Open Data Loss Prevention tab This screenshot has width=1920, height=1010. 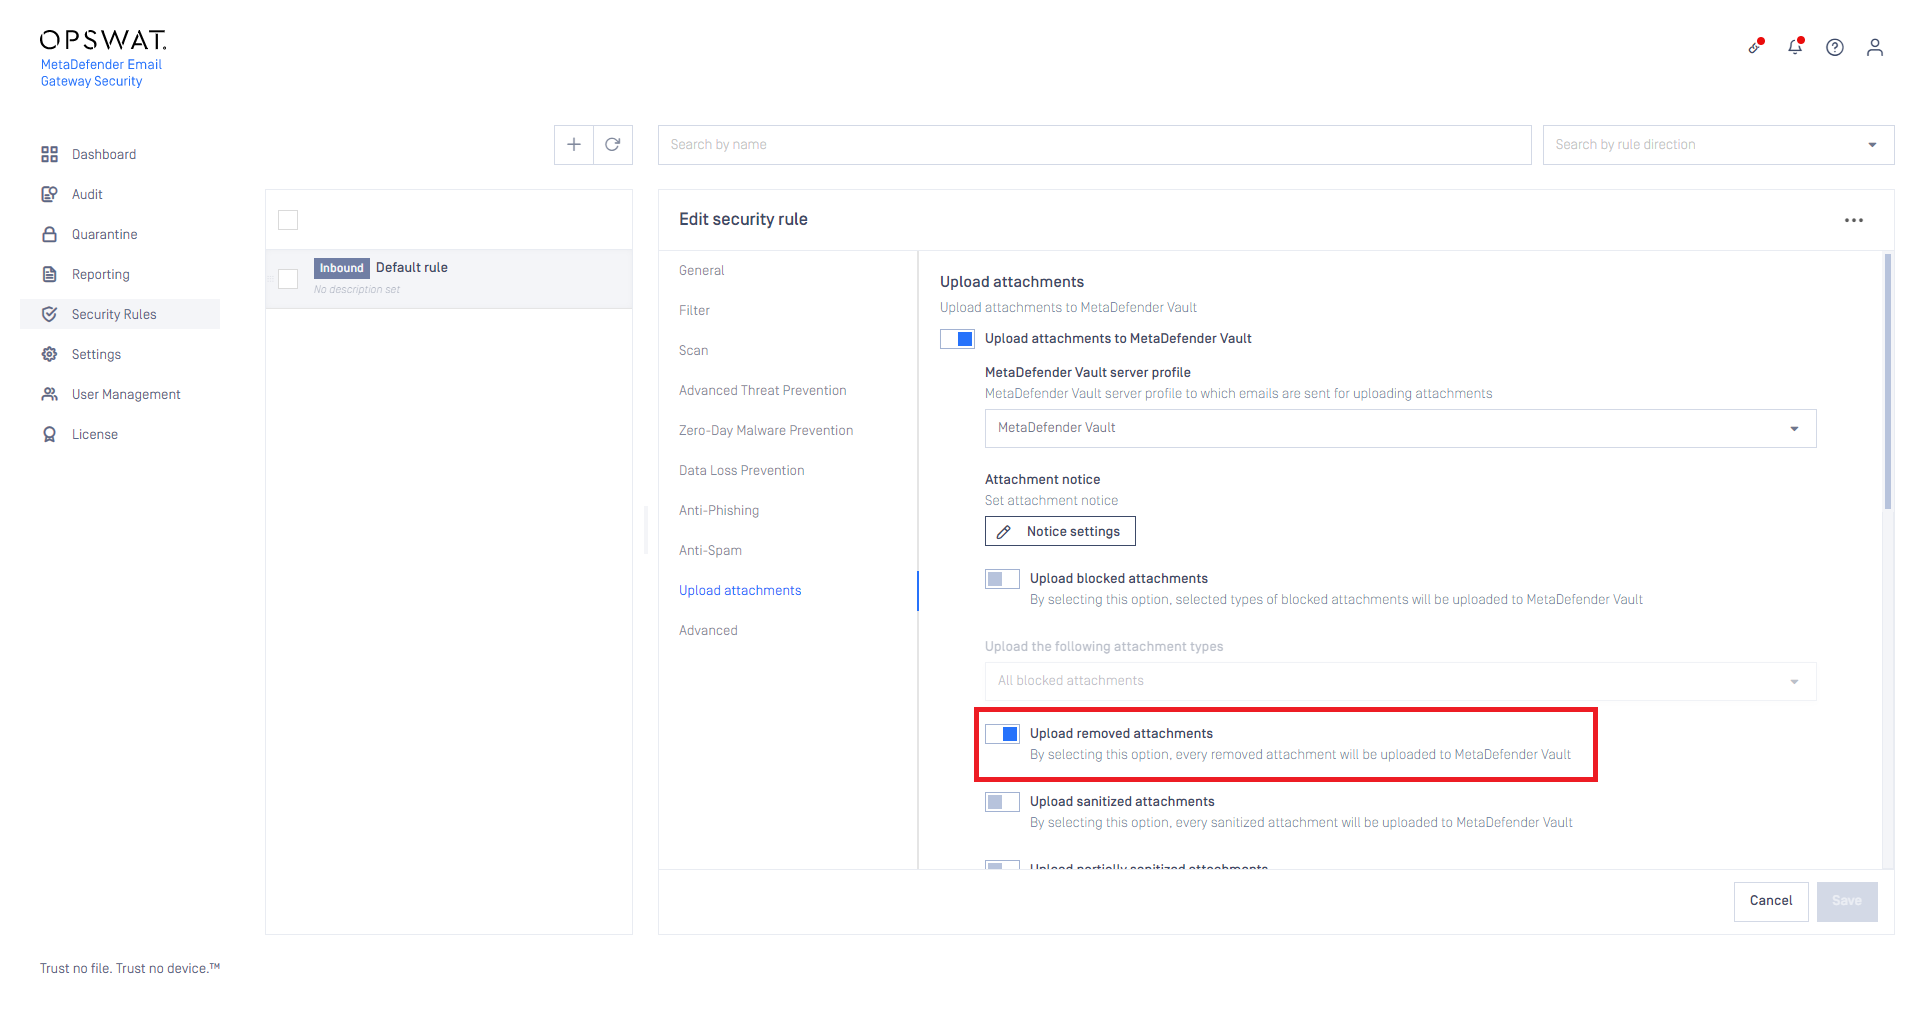741,470
